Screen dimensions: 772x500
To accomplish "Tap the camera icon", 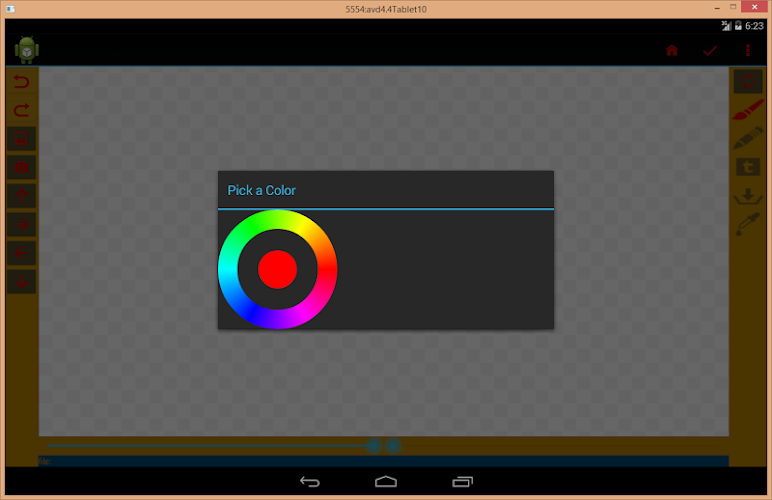I will tap(21, 167).
